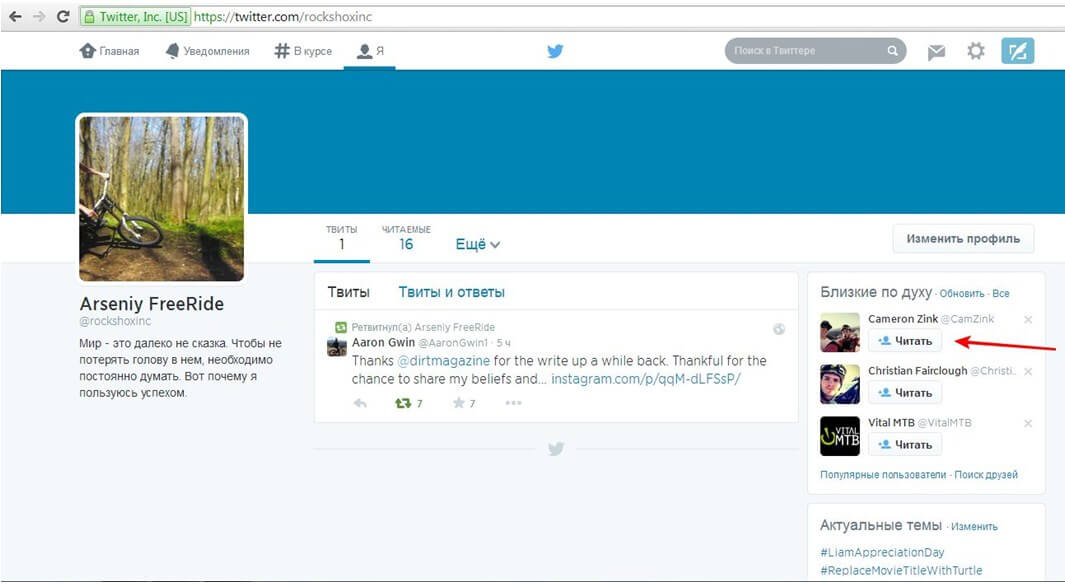Follow Vital MTB with Читать button
1065x584 pixels.
tap(905, 445)
